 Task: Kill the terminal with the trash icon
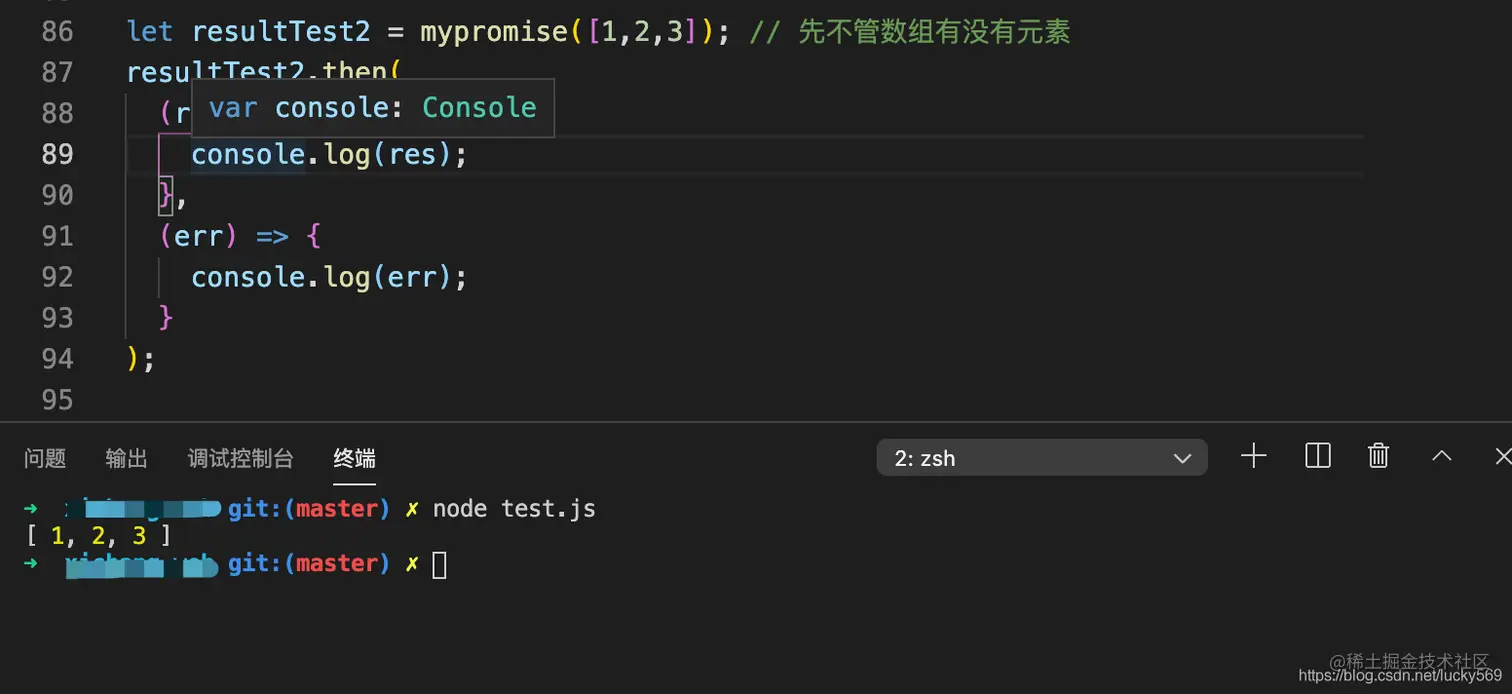1378,457
